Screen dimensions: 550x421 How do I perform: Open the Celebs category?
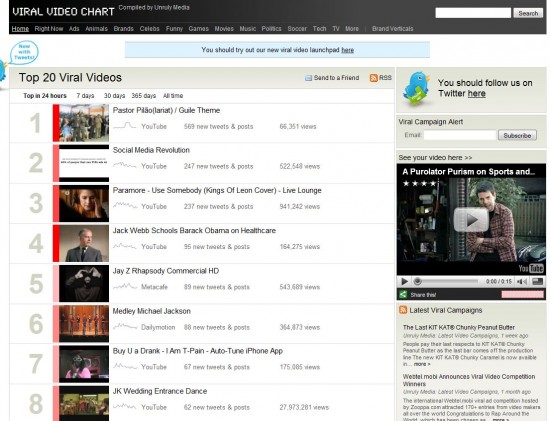(x=149, y=29)
